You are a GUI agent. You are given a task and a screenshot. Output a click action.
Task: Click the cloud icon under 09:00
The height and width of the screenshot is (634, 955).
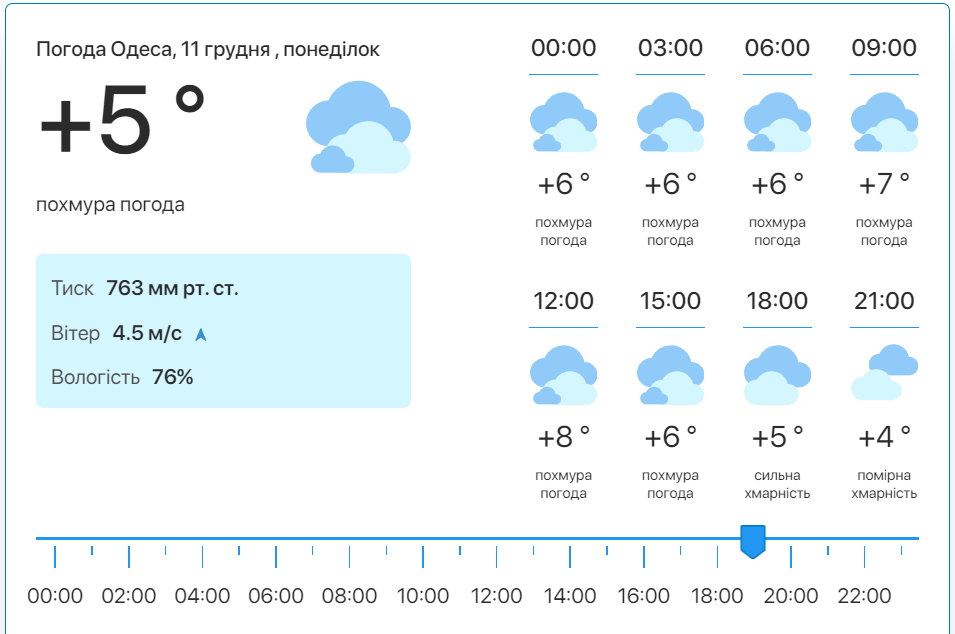point(884,122)
